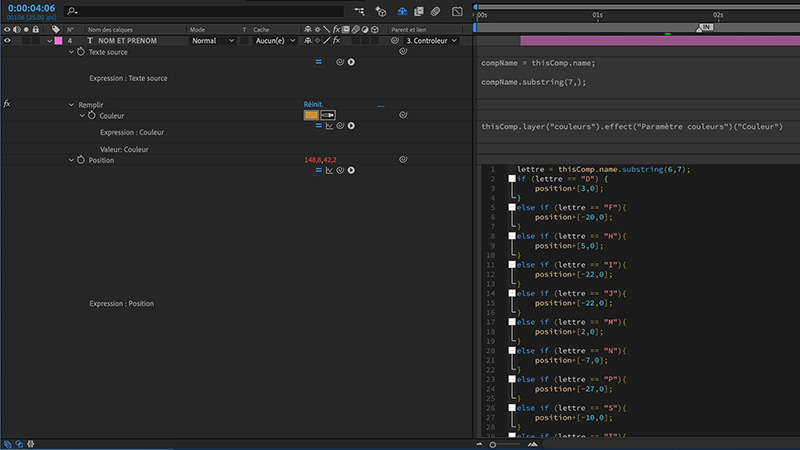Show Position expression graph icon
Viewport: 800px width, 450px height.
[x=329, y=170]
